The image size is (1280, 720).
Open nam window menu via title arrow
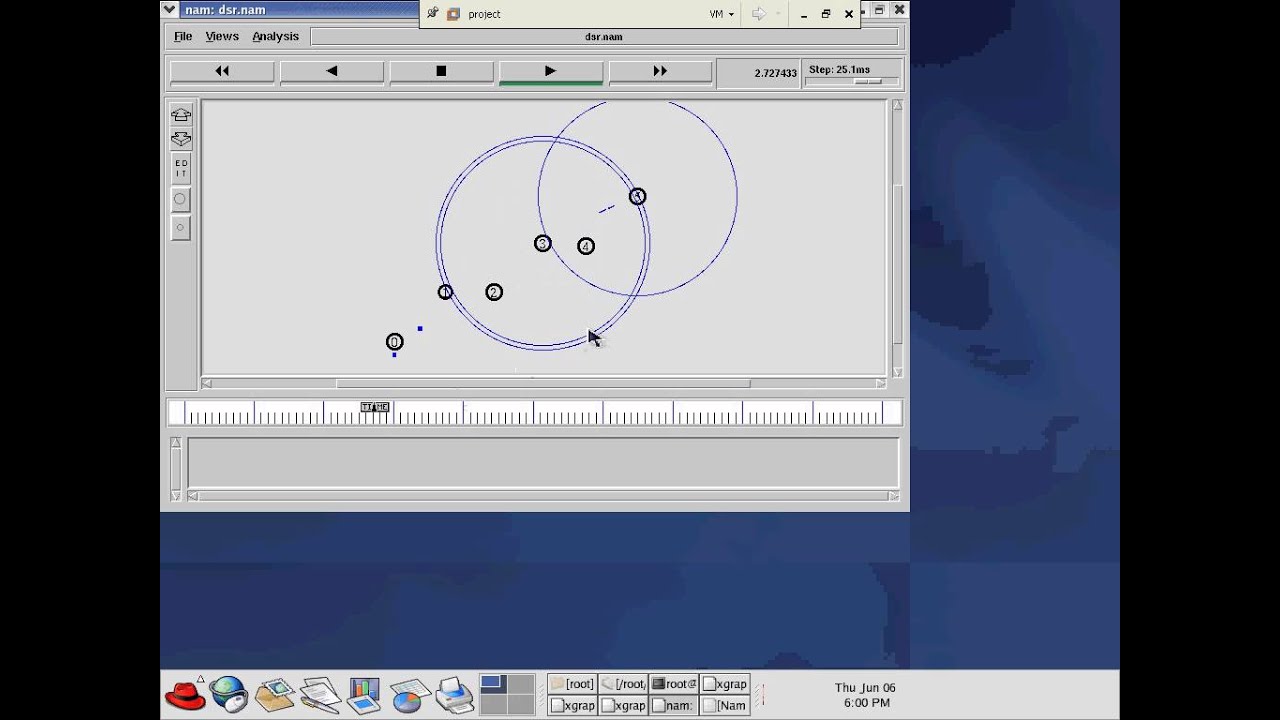[169, 9]
